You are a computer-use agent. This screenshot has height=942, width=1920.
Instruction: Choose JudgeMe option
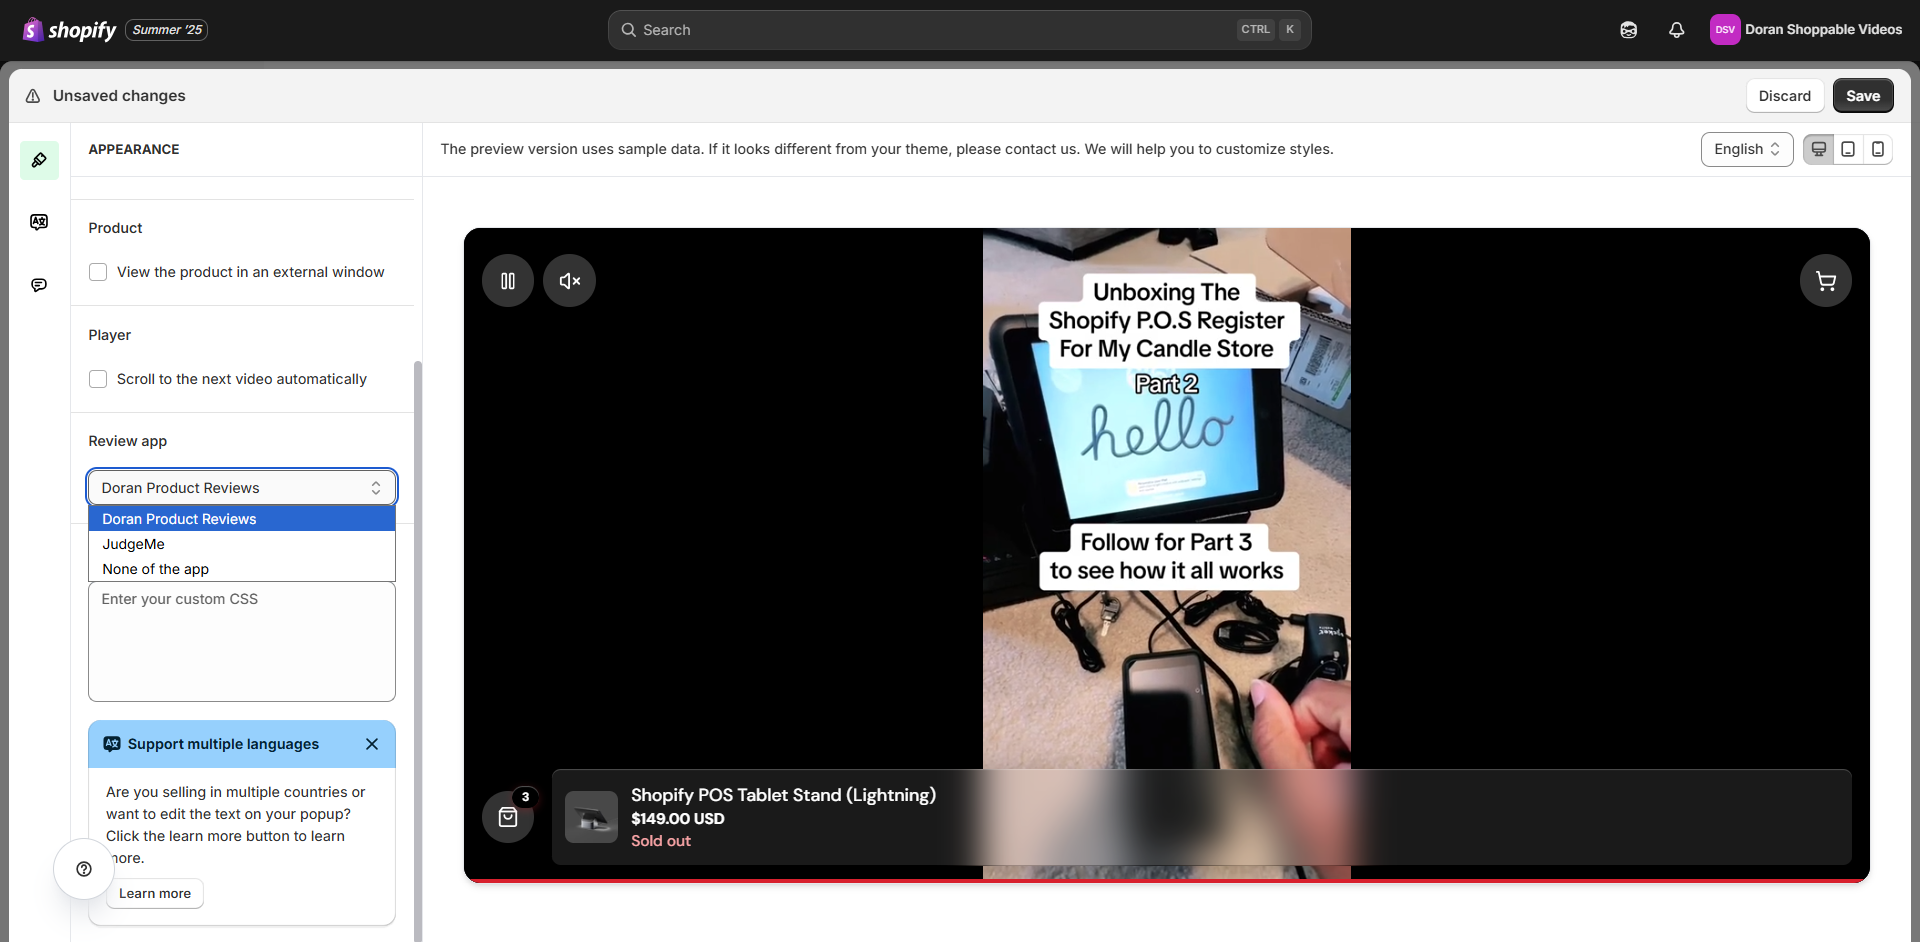pos(242,544)
